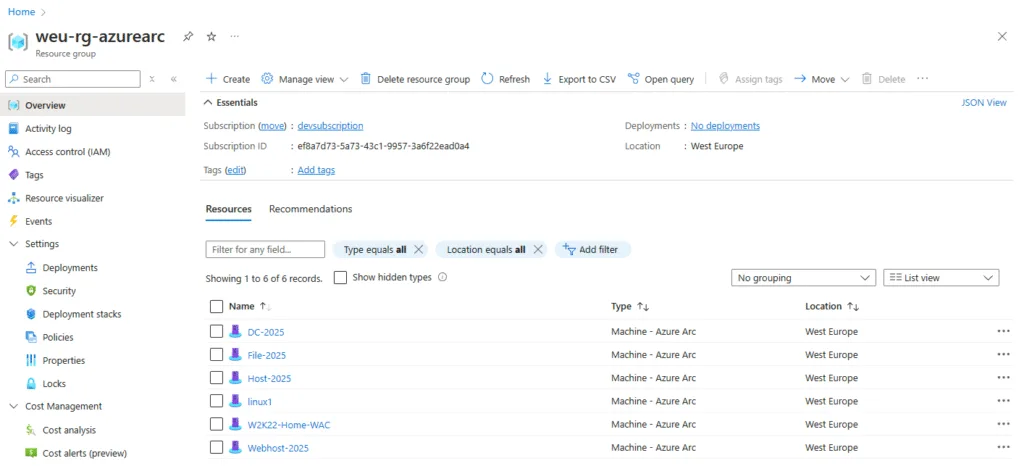Remove the Location equals all filter

[x=537, y=249]
